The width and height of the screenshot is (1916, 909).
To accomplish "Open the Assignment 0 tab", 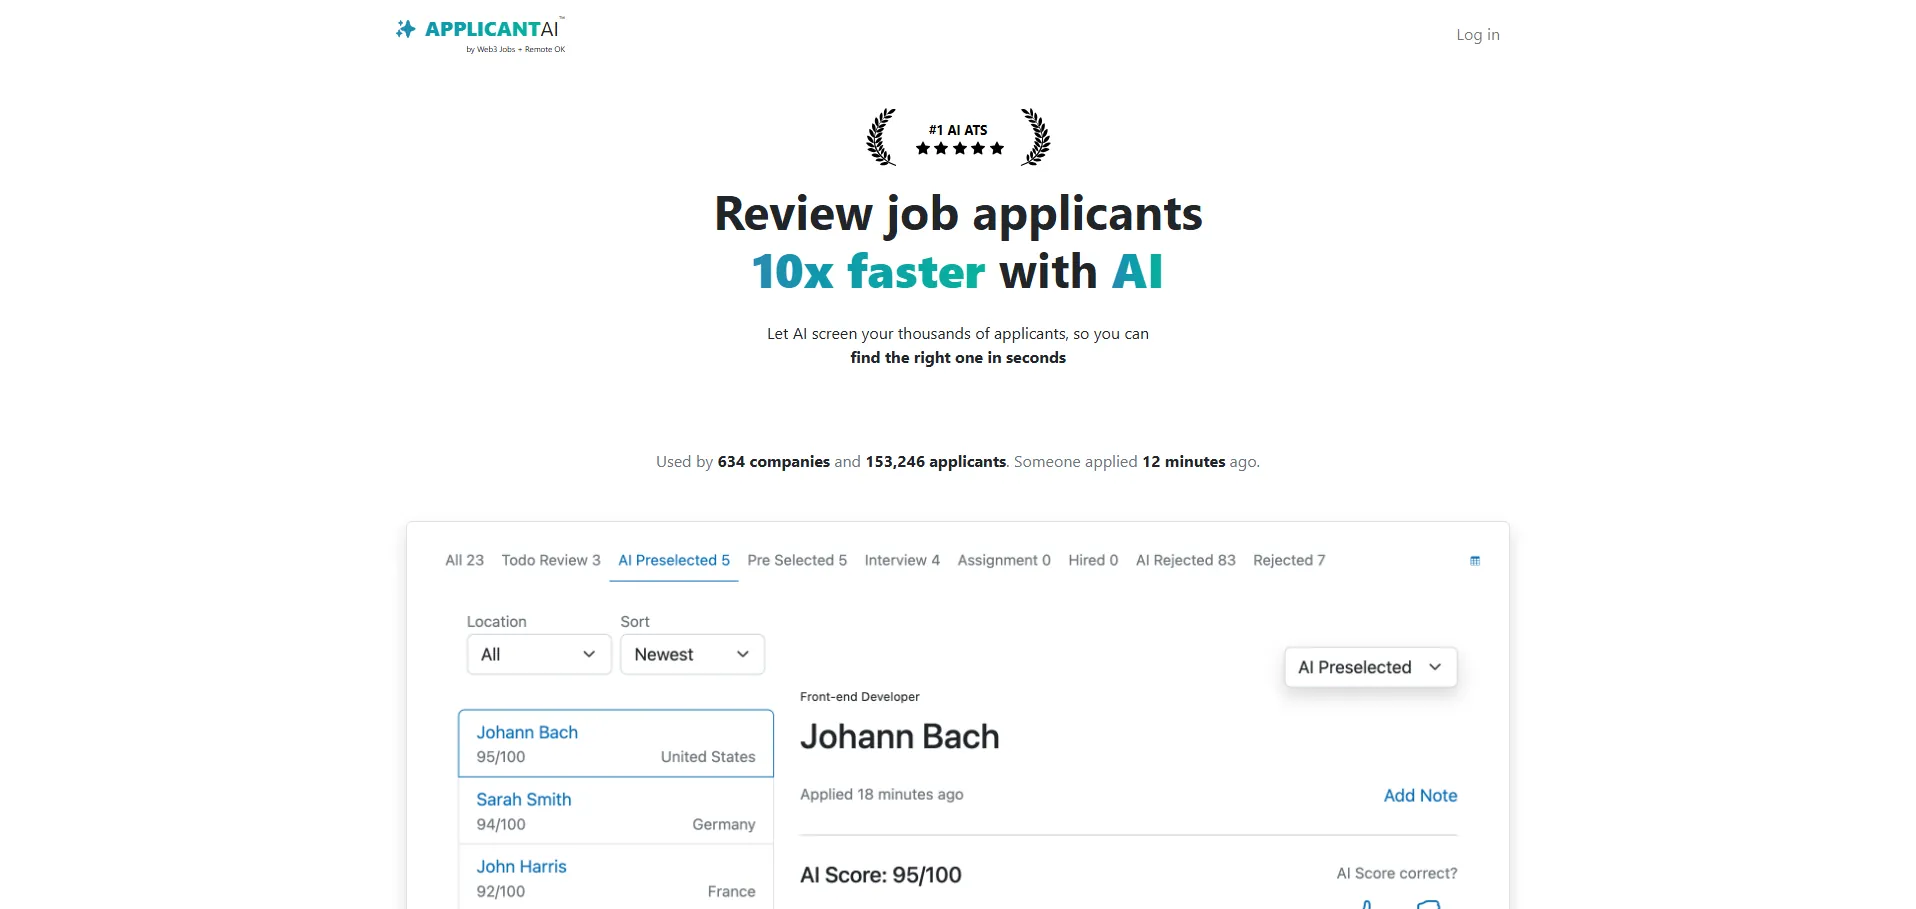I will (x=1004, y=560).
